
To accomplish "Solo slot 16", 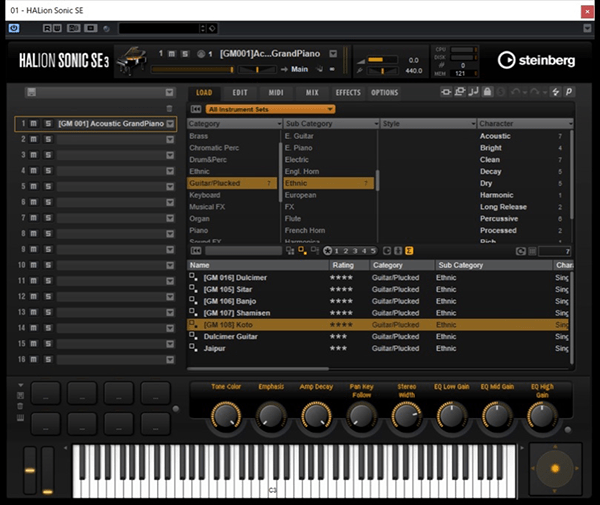I will point(48,359).
